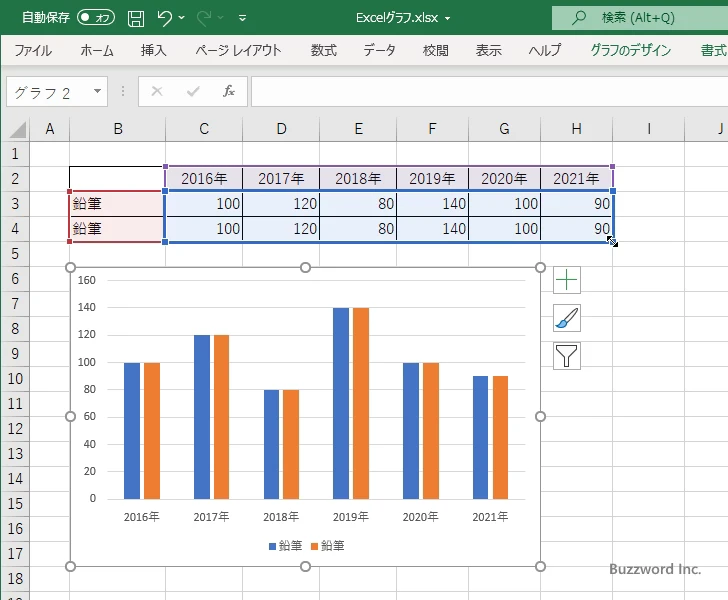Viewport: 728px width, 600px height.
Task: Select column I header
Action: [649, 129]
